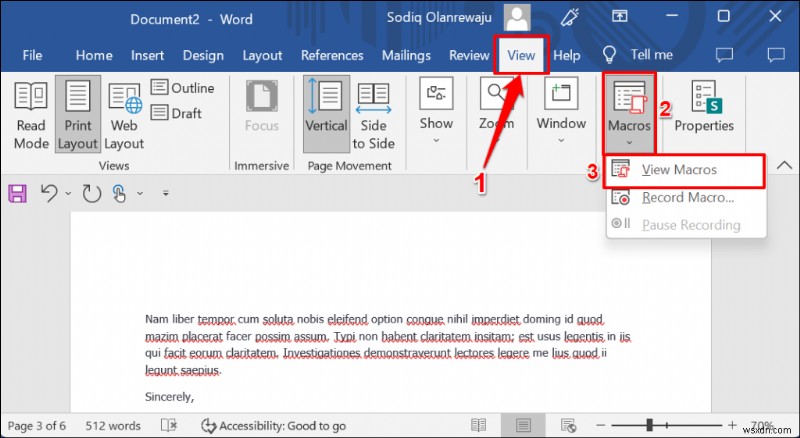The width and height of the screenshot is (800, 438).
Task: Go to the Layout tab
Action: (x=262, y=55)
